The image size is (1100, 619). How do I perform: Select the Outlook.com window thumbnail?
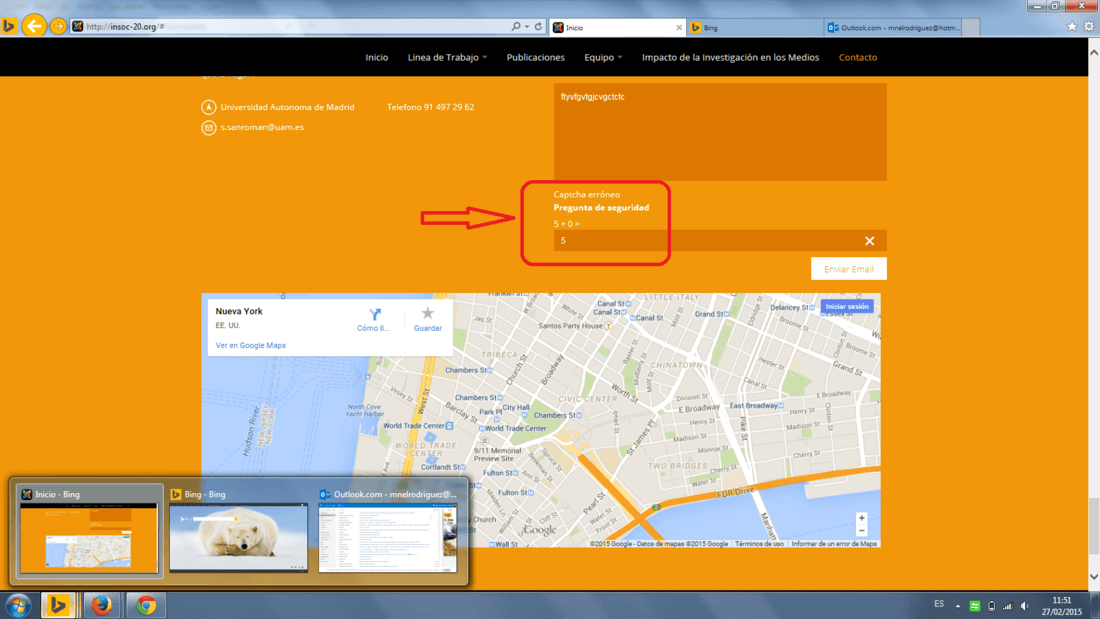pyautogui.click(x=388, y=531)
